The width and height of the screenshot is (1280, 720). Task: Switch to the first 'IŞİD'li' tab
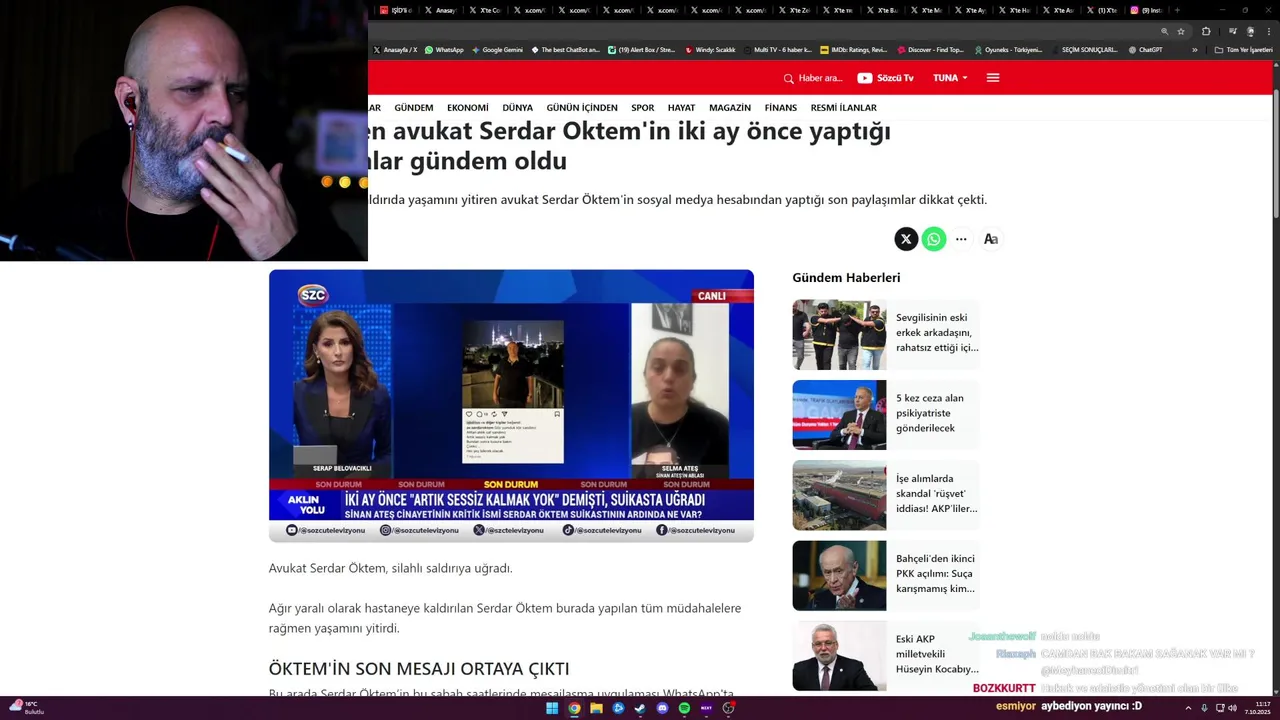pos(395,10)
